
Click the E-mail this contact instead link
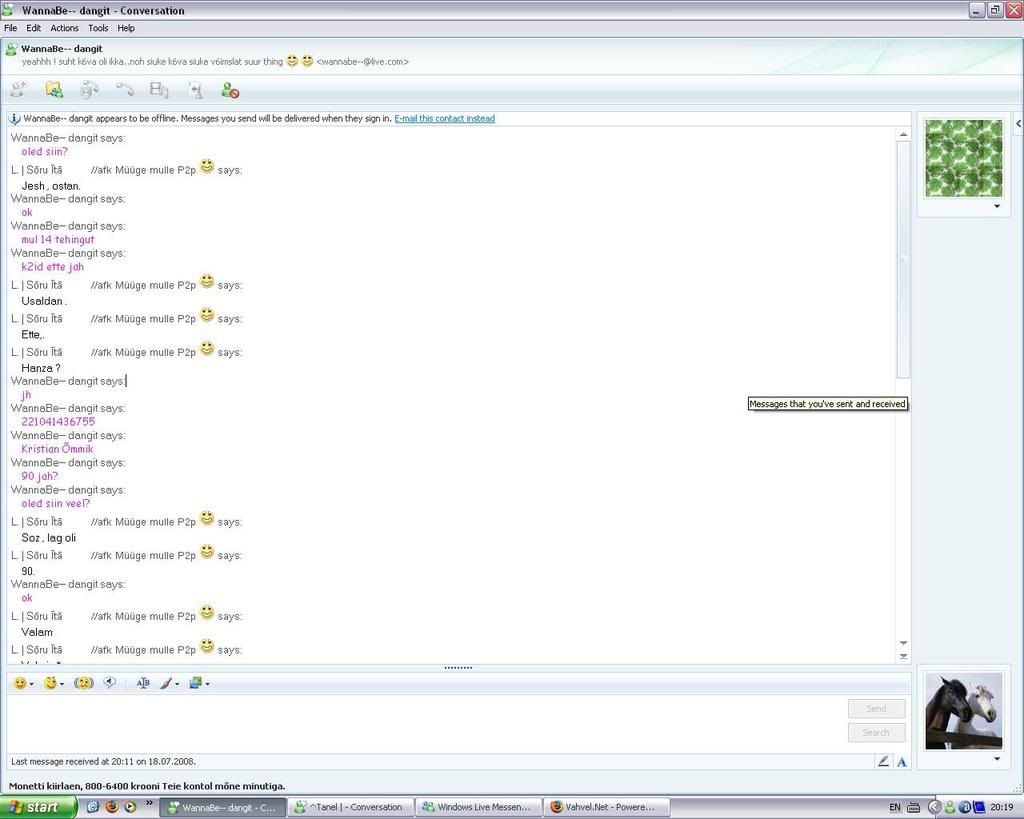(x=444, y=118)
